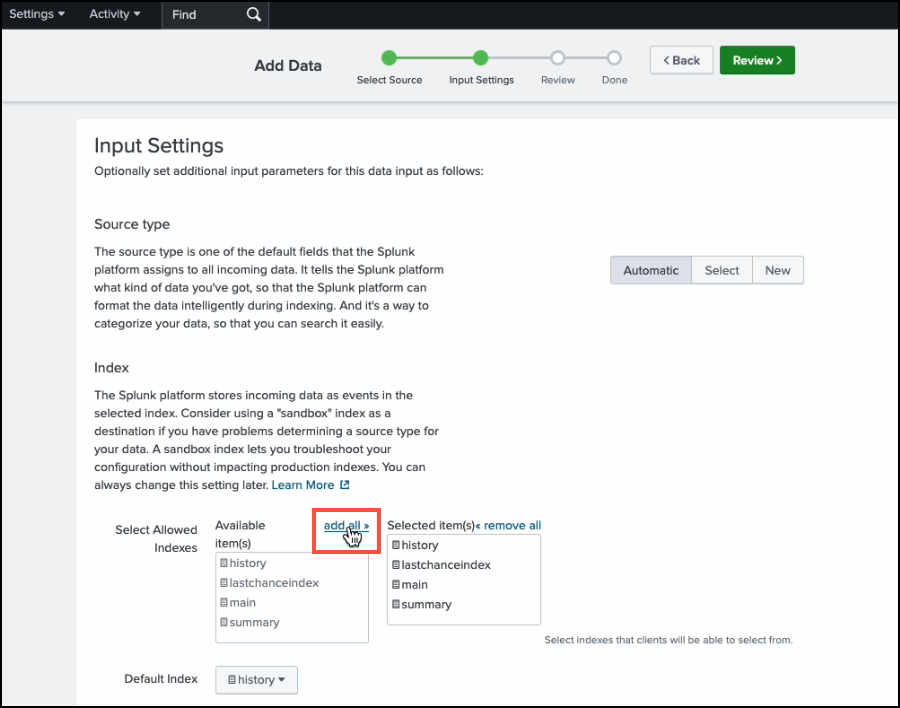Select lastchanceindex in Available items list

[x=273, y=583]
